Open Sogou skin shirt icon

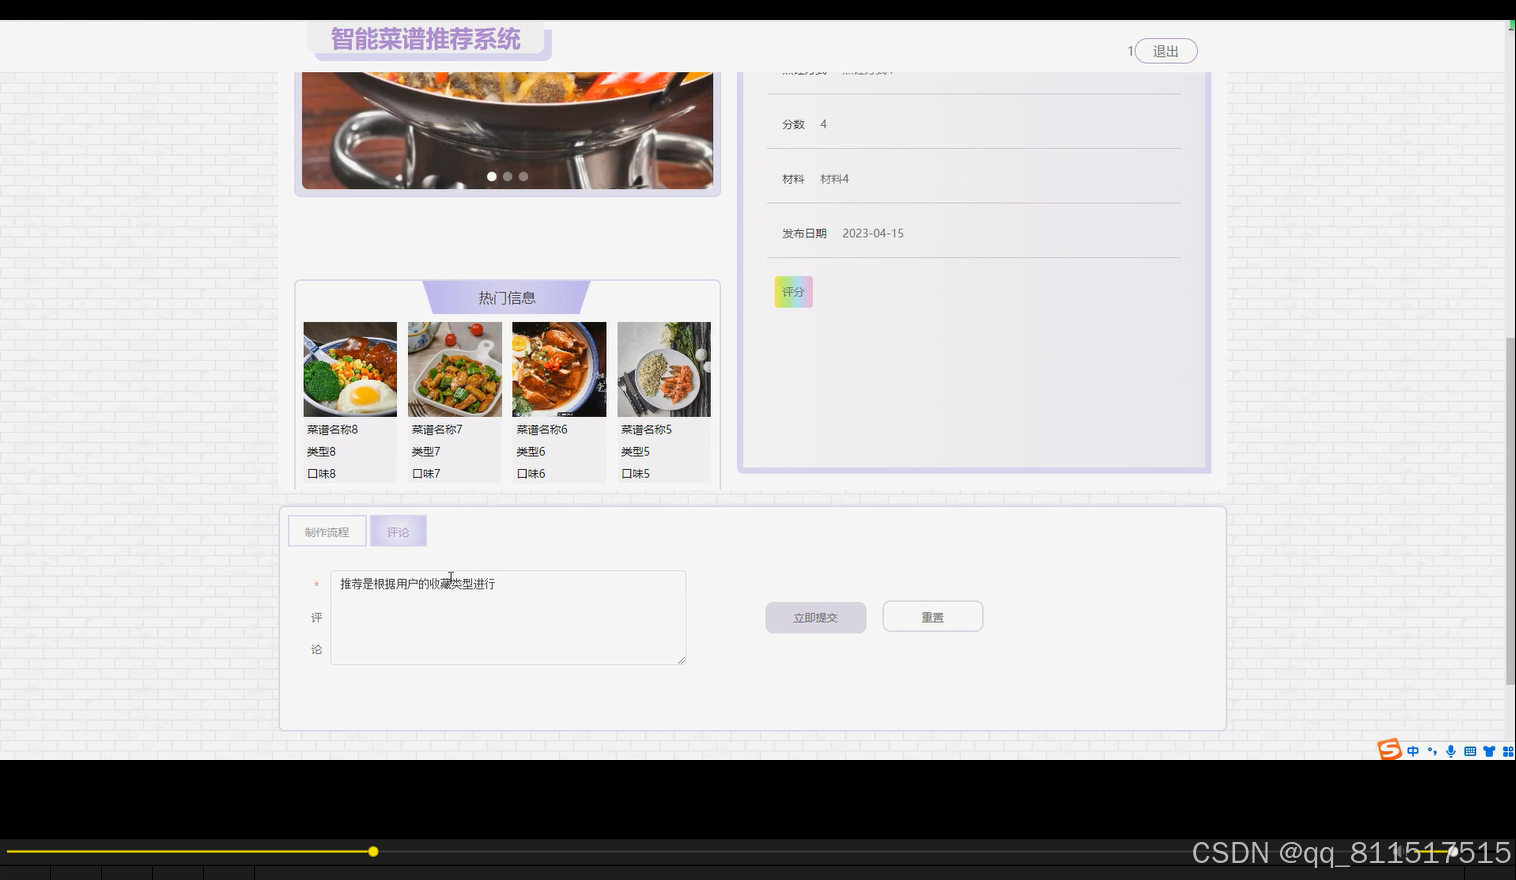[x=1489, y=751]
